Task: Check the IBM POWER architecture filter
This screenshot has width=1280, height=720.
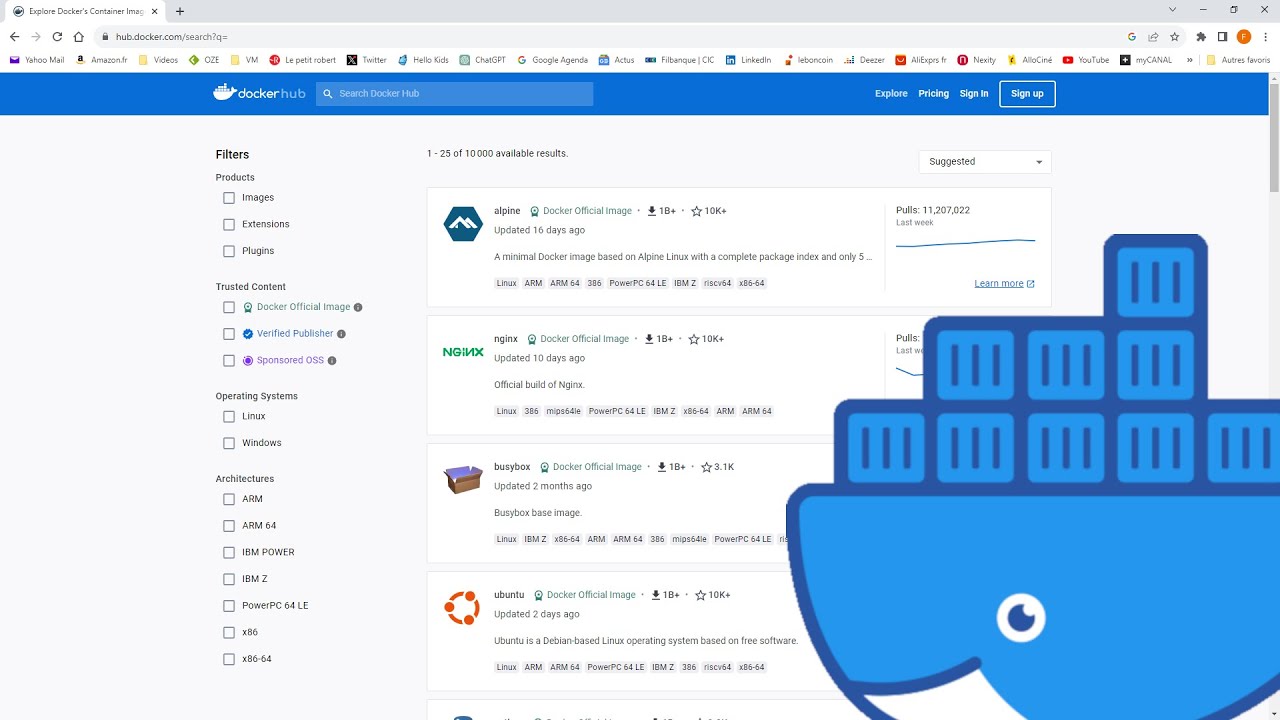Action: [229, 552]
